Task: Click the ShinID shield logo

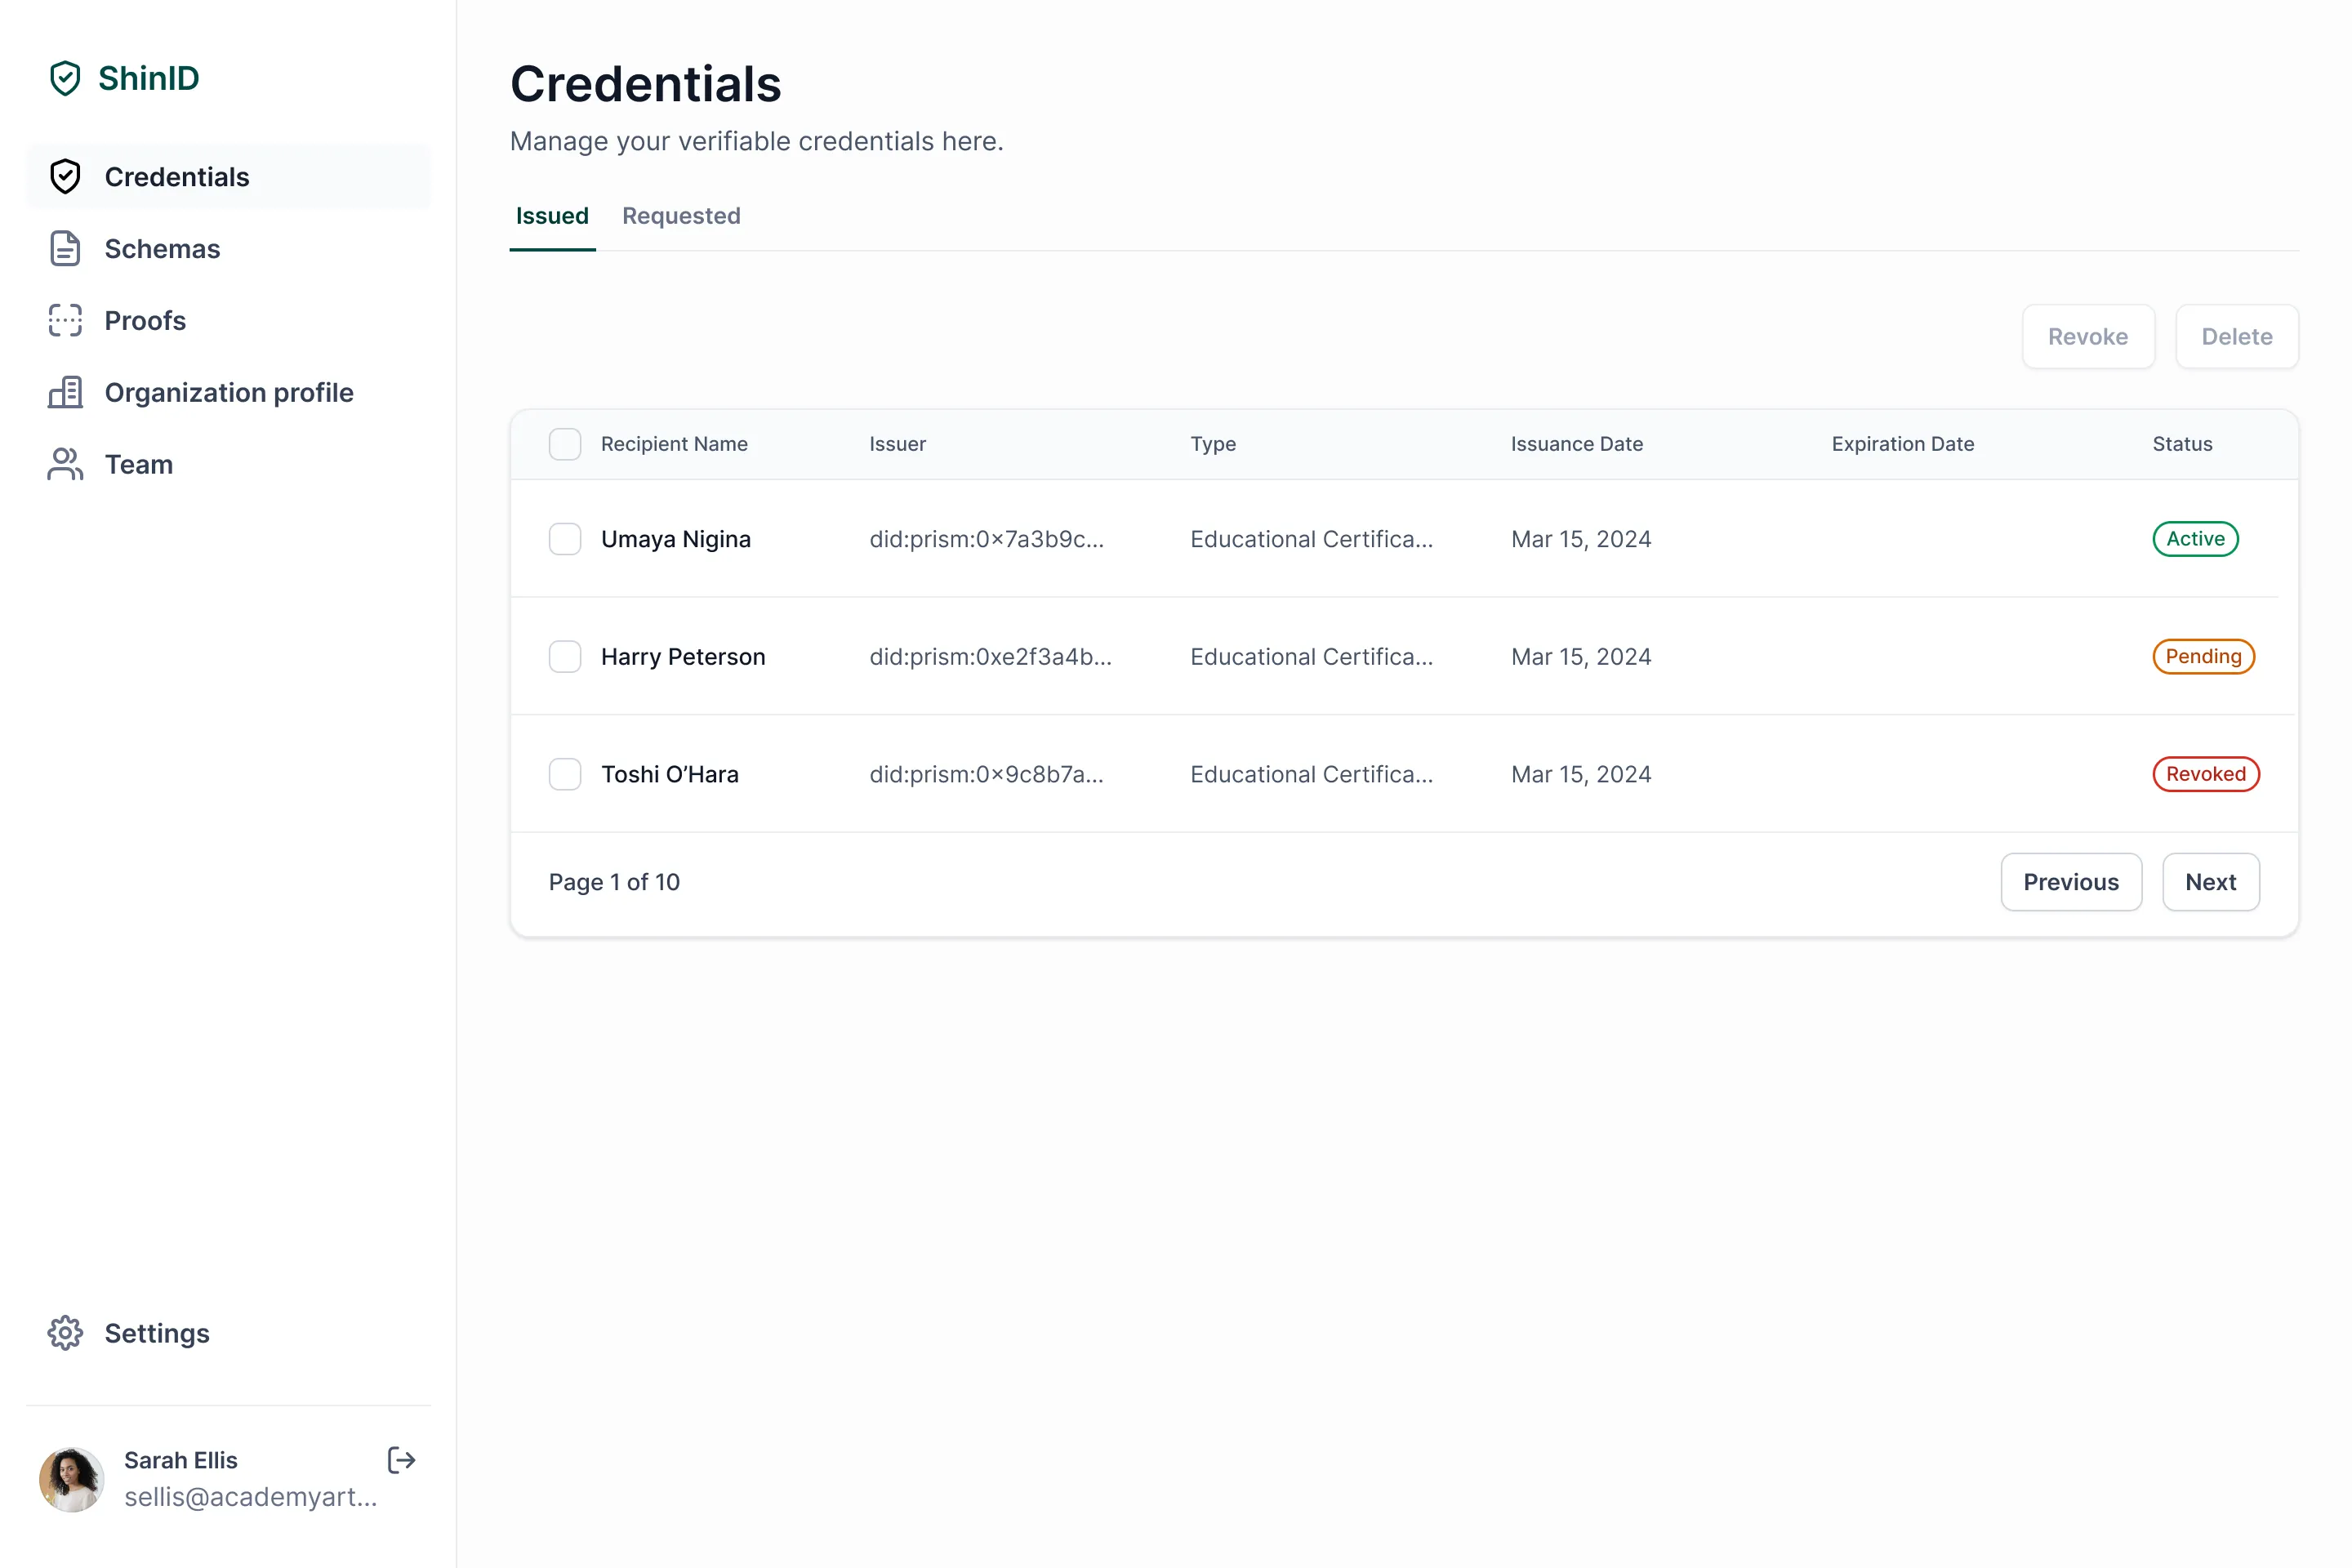Action: 65,77
